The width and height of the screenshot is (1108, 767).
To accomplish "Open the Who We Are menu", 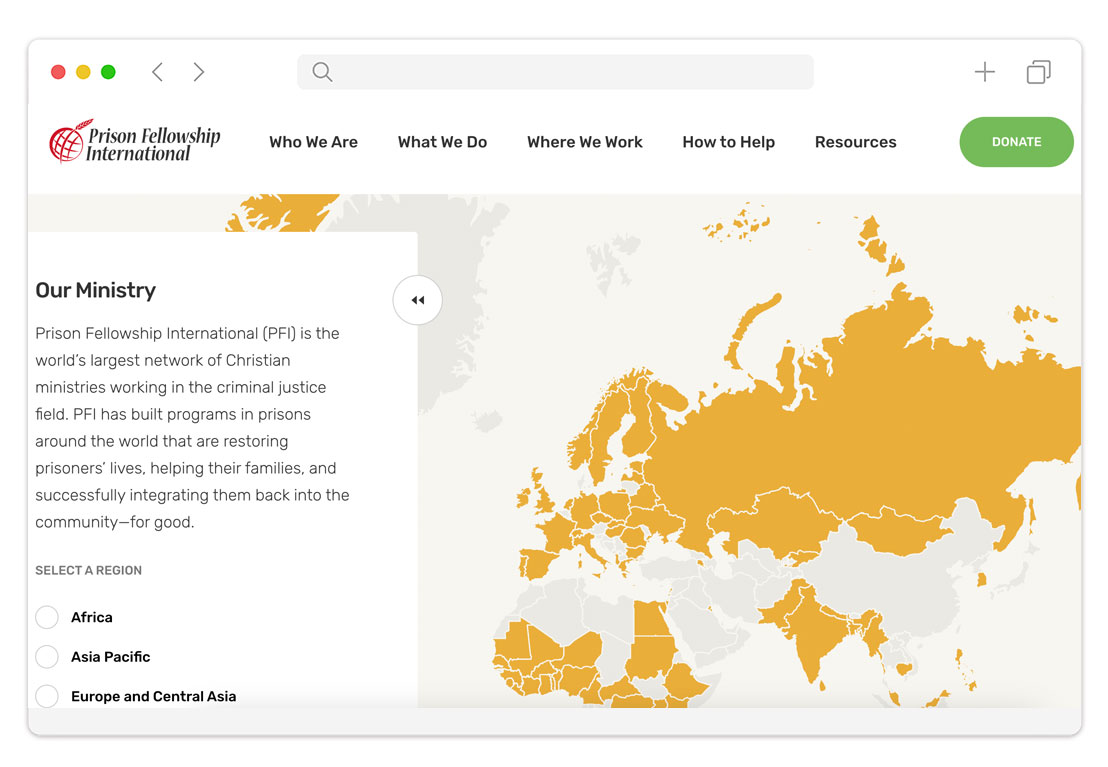I will pos(313,142).
